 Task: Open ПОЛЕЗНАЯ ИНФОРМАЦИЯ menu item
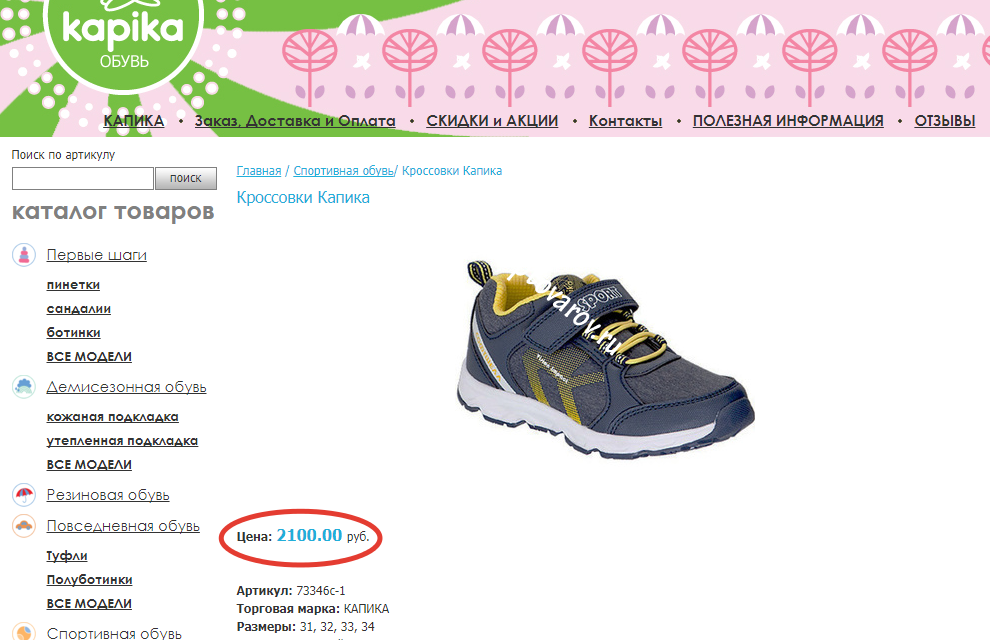[788, 121]
